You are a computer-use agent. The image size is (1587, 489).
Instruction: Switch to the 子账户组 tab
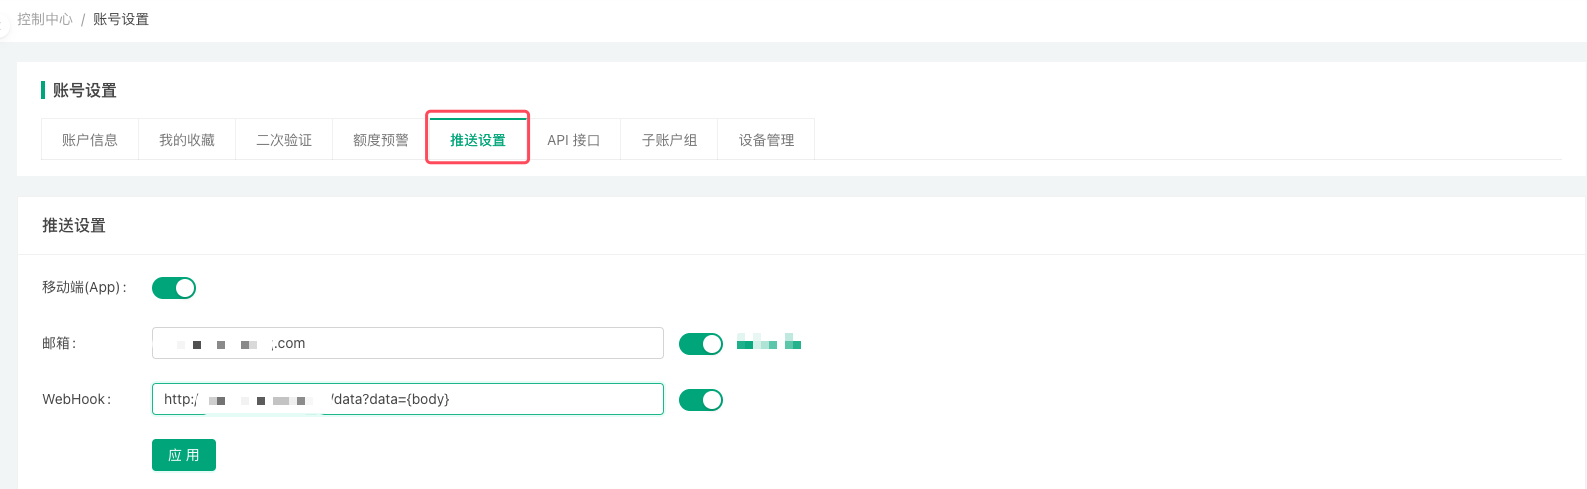click(670, 140)
